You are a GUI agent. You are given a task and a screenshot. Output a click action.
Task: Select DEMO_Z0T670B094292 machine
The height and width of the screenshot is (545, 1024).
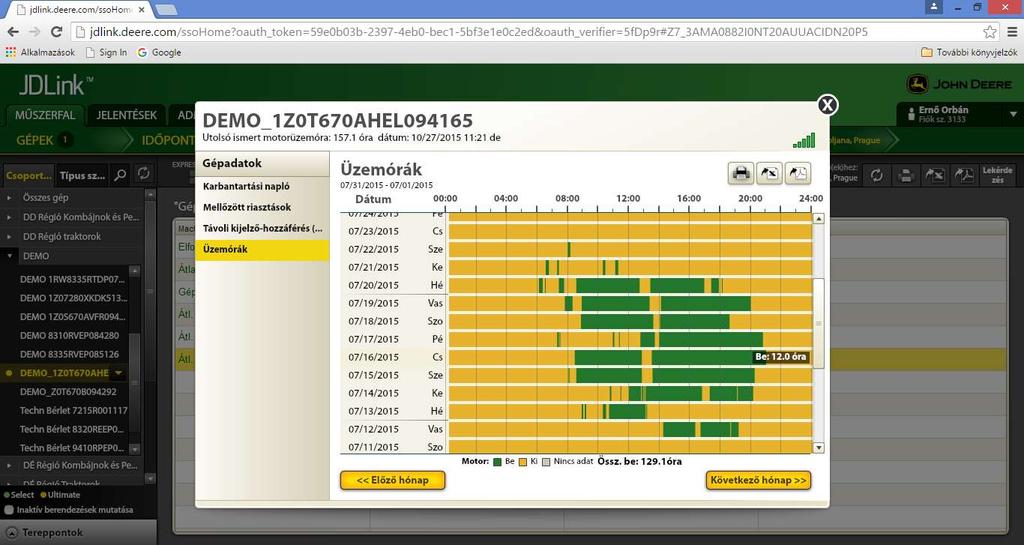pos(68,392)
